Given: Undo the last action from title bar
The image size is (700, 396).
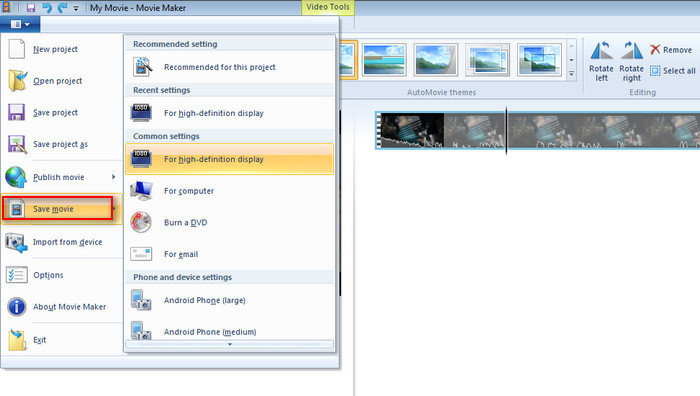Looking at the screenshot, I should coord(47,8).
